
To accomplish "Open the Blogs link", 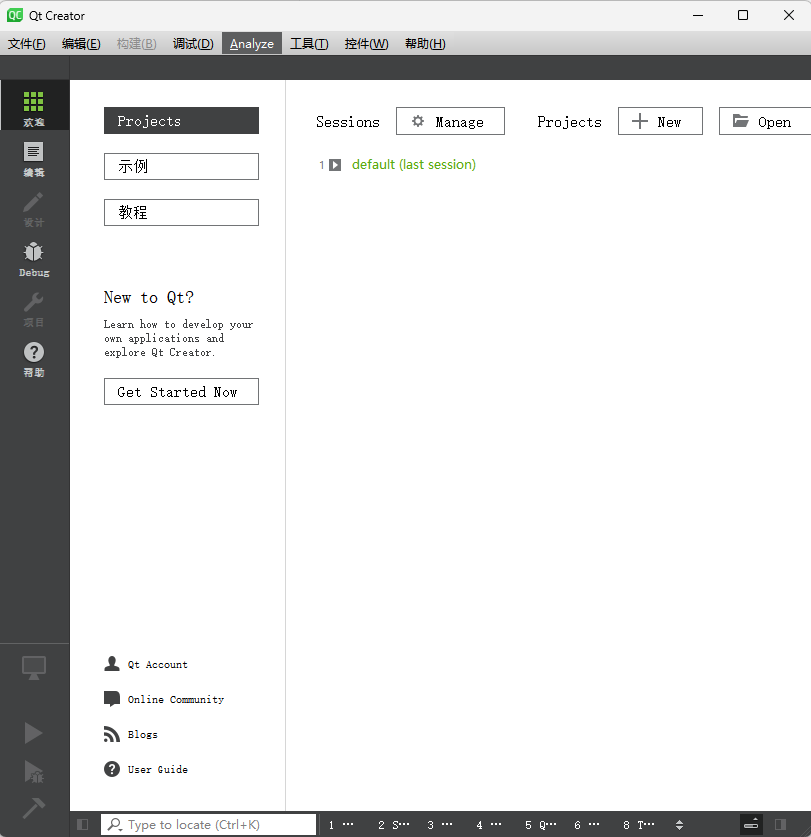I will point(131,735).
